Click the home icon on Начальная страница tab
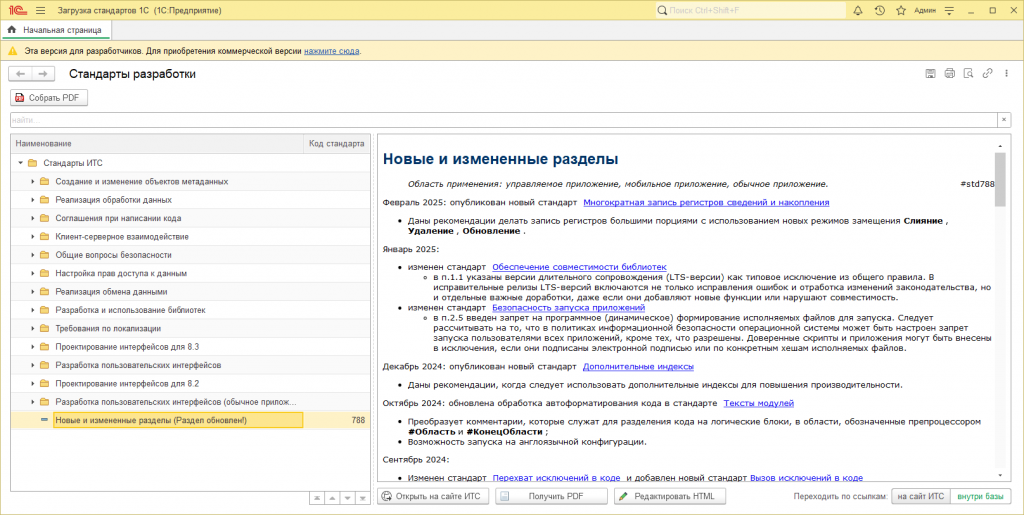 [12, 30]
